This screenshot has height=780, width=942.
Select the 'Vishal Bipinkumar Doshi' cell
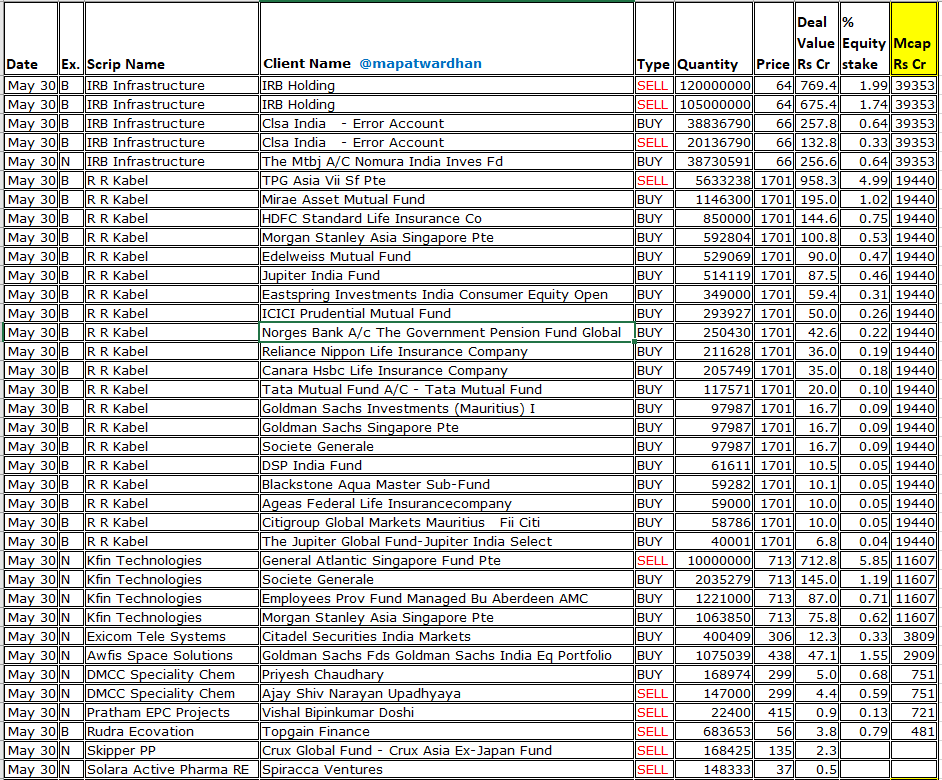pos(447,713)
